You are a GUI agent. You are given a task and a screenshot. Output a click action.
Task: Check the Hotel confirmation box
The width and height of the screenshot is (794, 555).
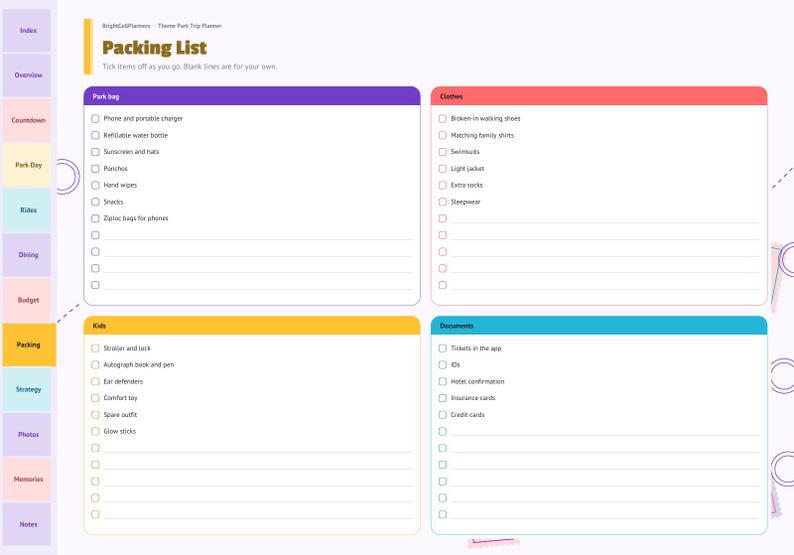pos(443,381)
